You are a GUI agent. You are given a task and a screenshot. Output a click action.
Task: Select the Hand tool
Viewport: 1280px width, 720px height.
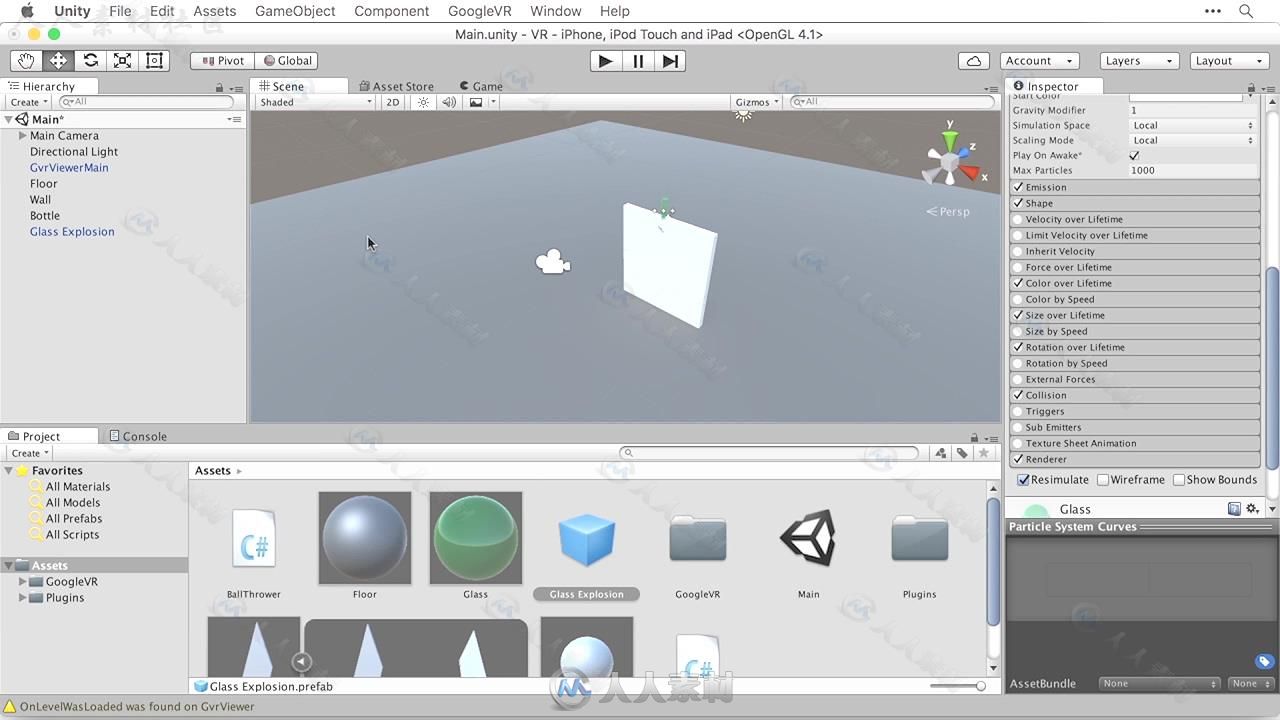(x=26, y=61)
